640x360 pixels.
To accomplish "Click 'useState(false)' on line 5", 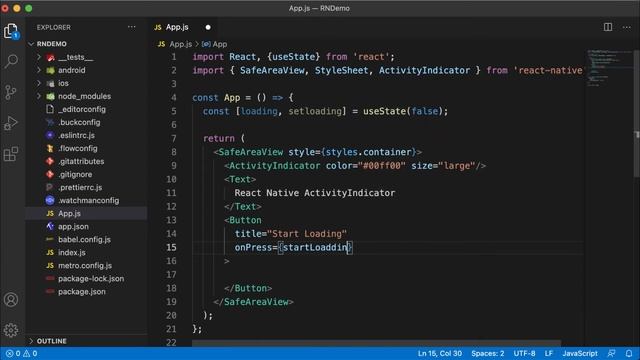I will tap(402, 111).
